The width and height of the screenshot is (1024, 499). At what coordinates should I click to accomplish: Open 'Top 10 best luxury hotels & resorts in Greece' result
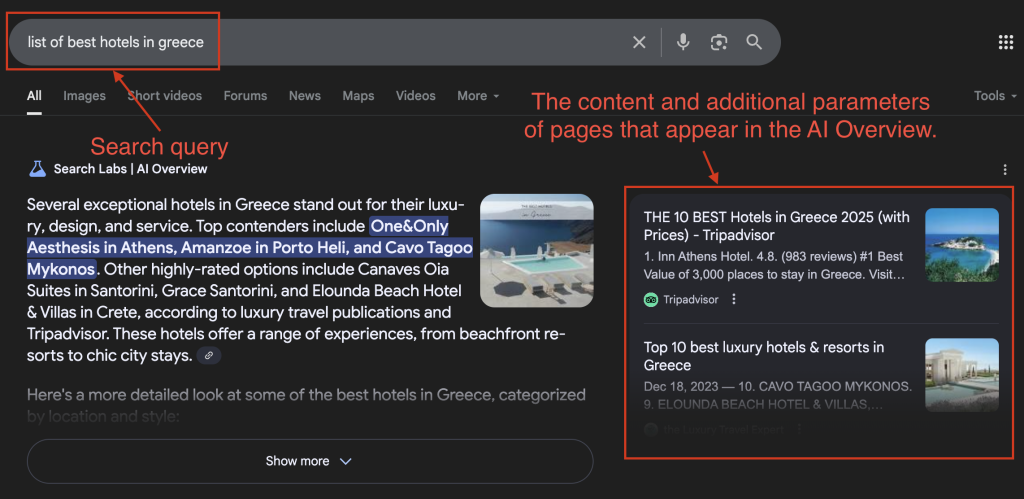tap(764, 356)
